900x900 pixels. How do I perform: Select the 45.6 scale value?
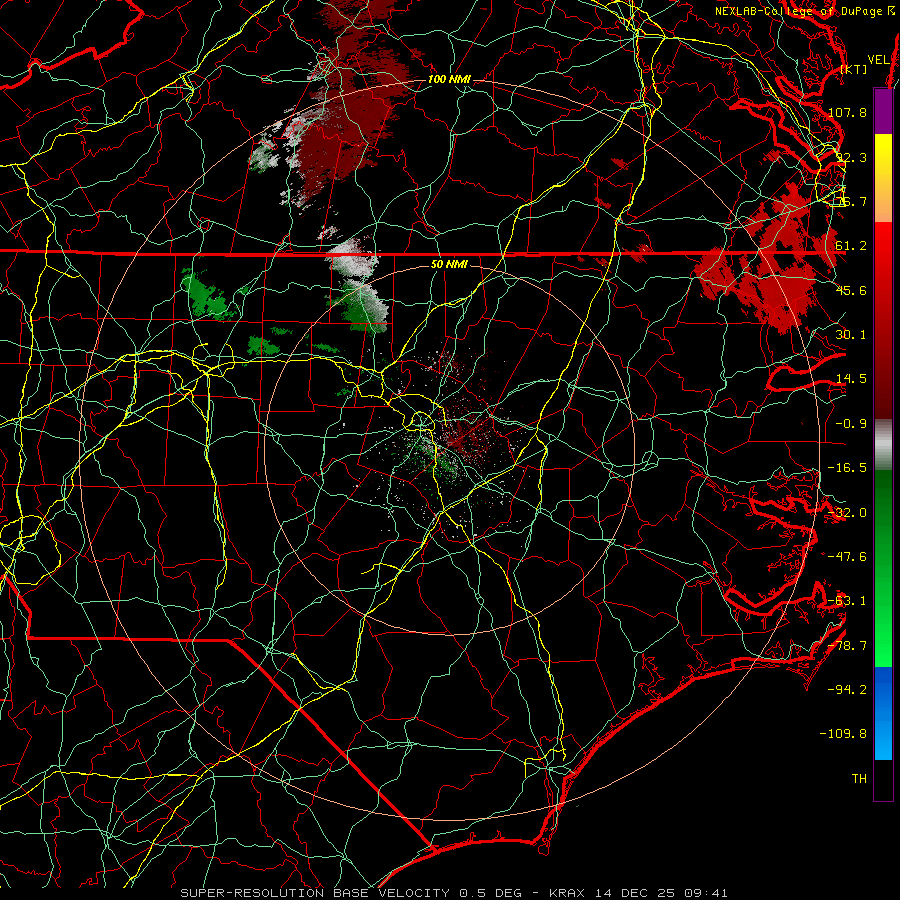tap(851, 290)
